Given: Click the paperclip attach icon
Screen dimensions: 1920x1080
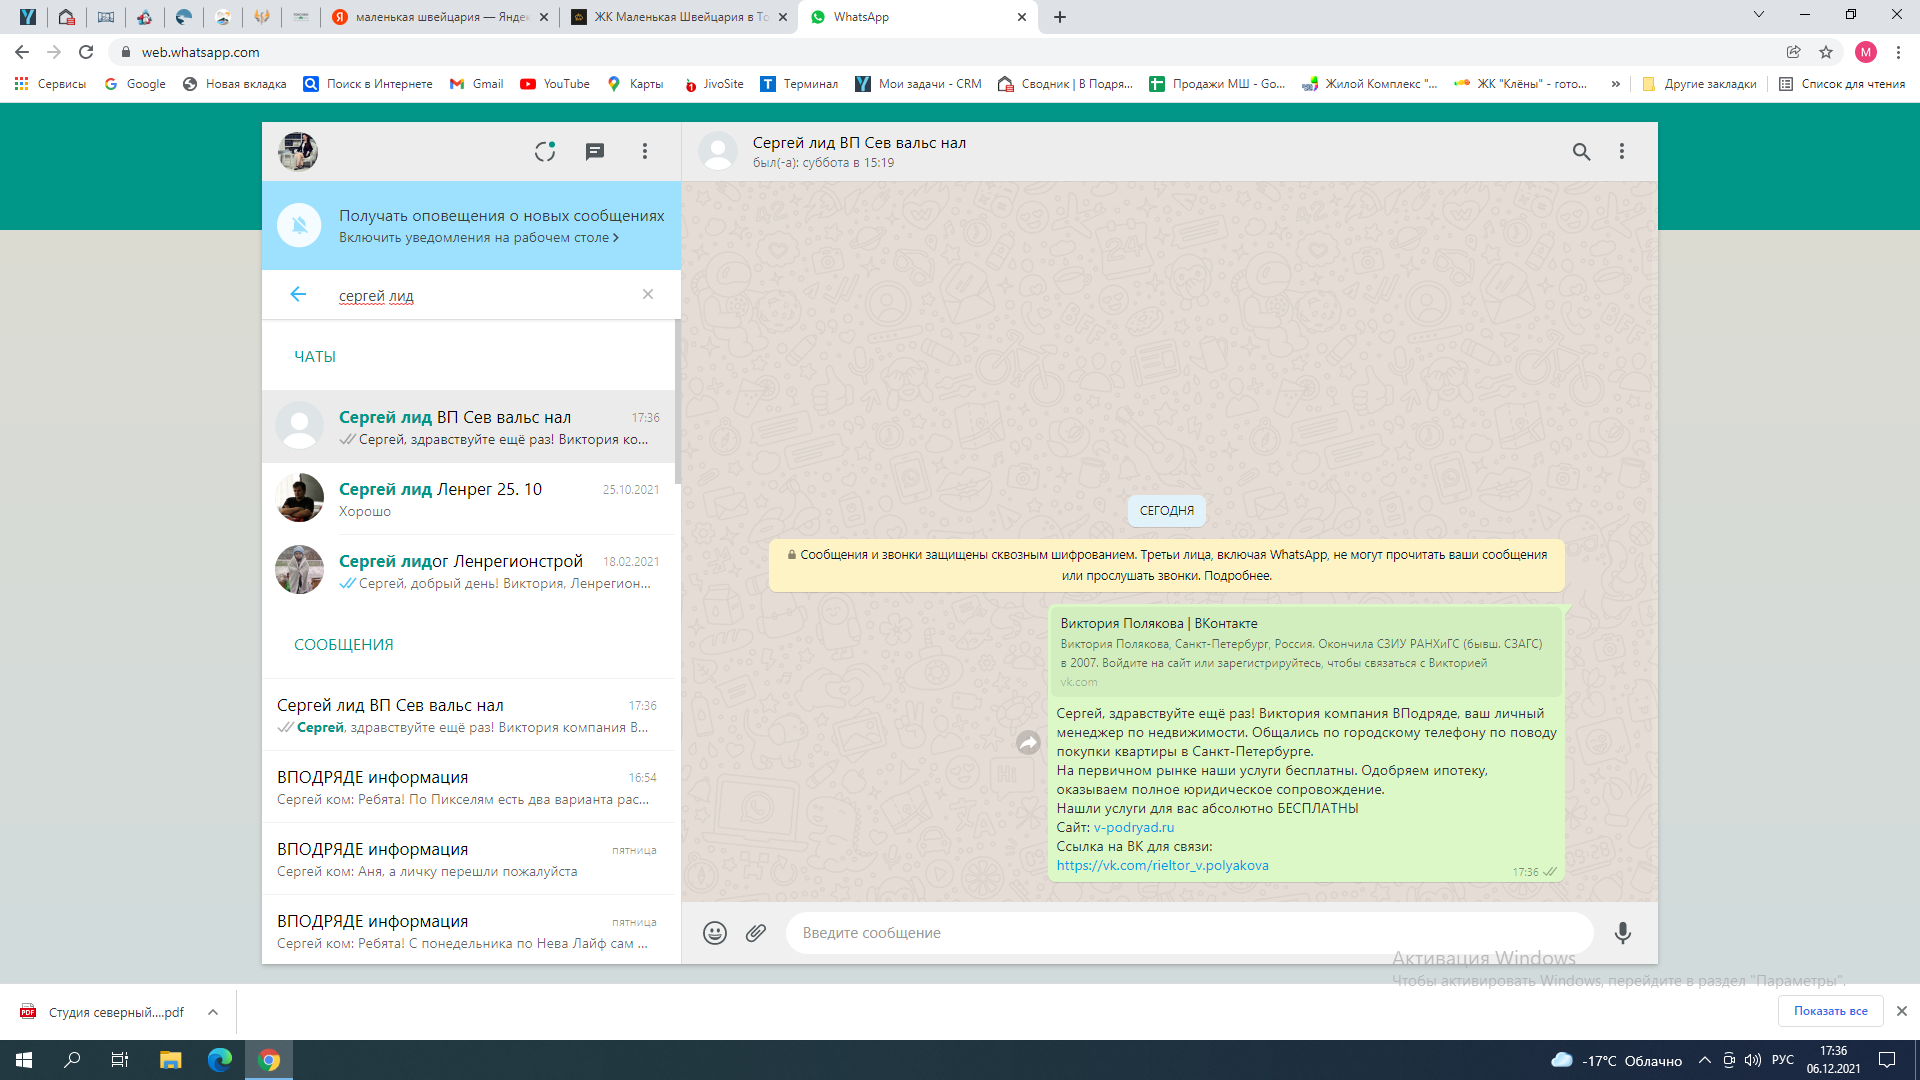Looking at the screenshot, I should (756, 933).
